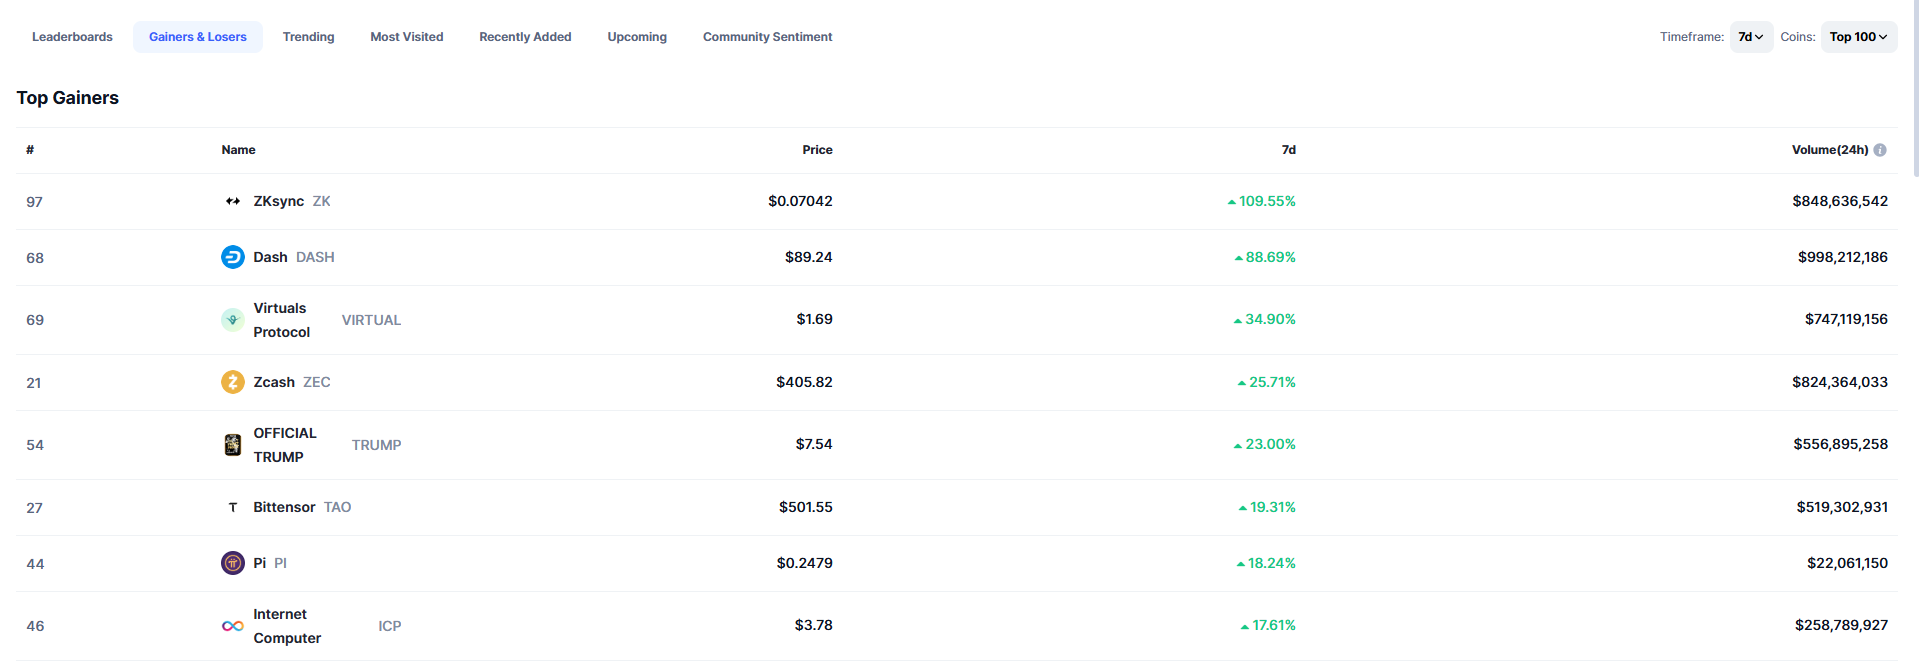This screenshot has height=663, width=1919.
Task: Click the orange Zcash coin logo
Action: [x=232, y=382]
